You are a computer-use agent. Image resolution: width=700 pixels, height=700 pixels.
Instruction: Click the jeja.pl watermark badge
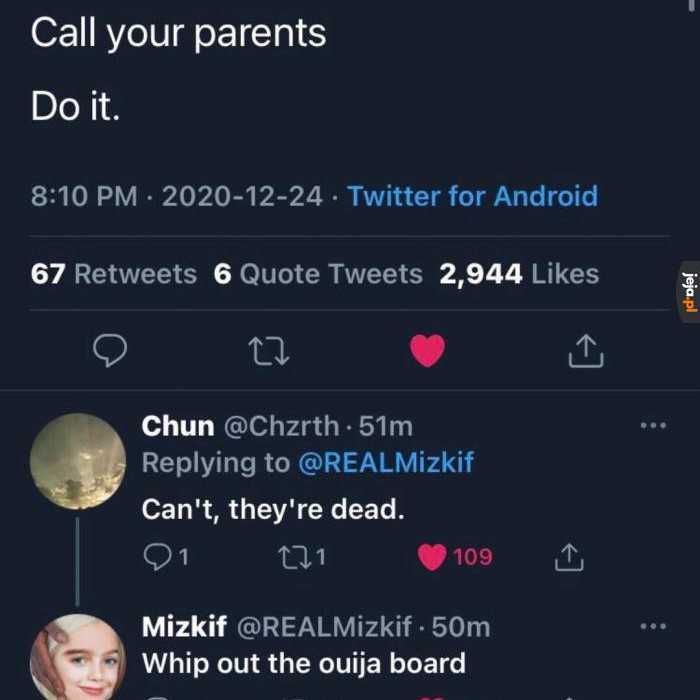click(x=688, y=291)
